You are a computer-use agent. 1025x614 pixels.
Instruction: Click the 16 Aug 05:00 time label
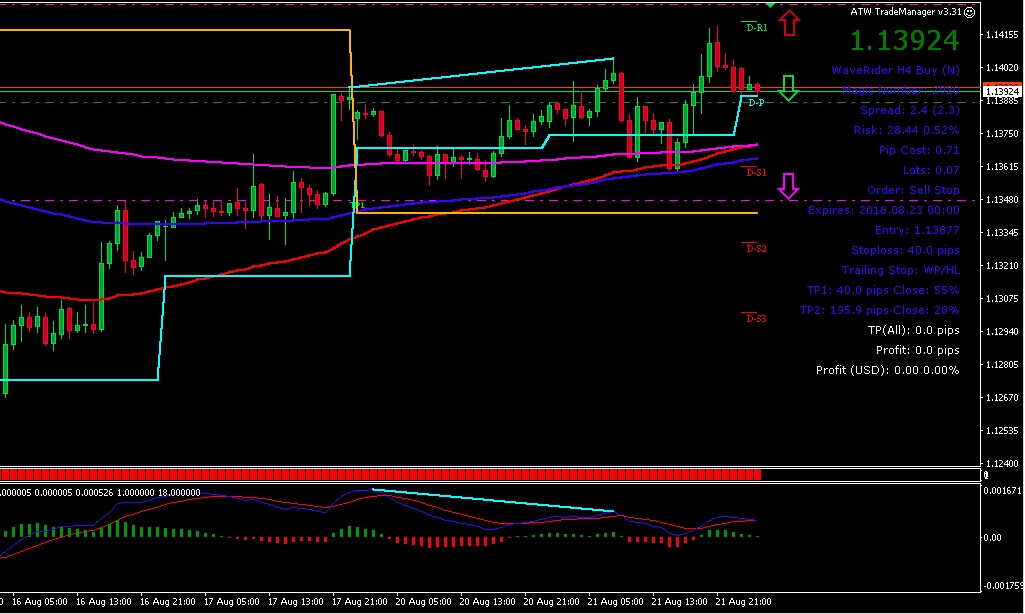tap(39, 602)
